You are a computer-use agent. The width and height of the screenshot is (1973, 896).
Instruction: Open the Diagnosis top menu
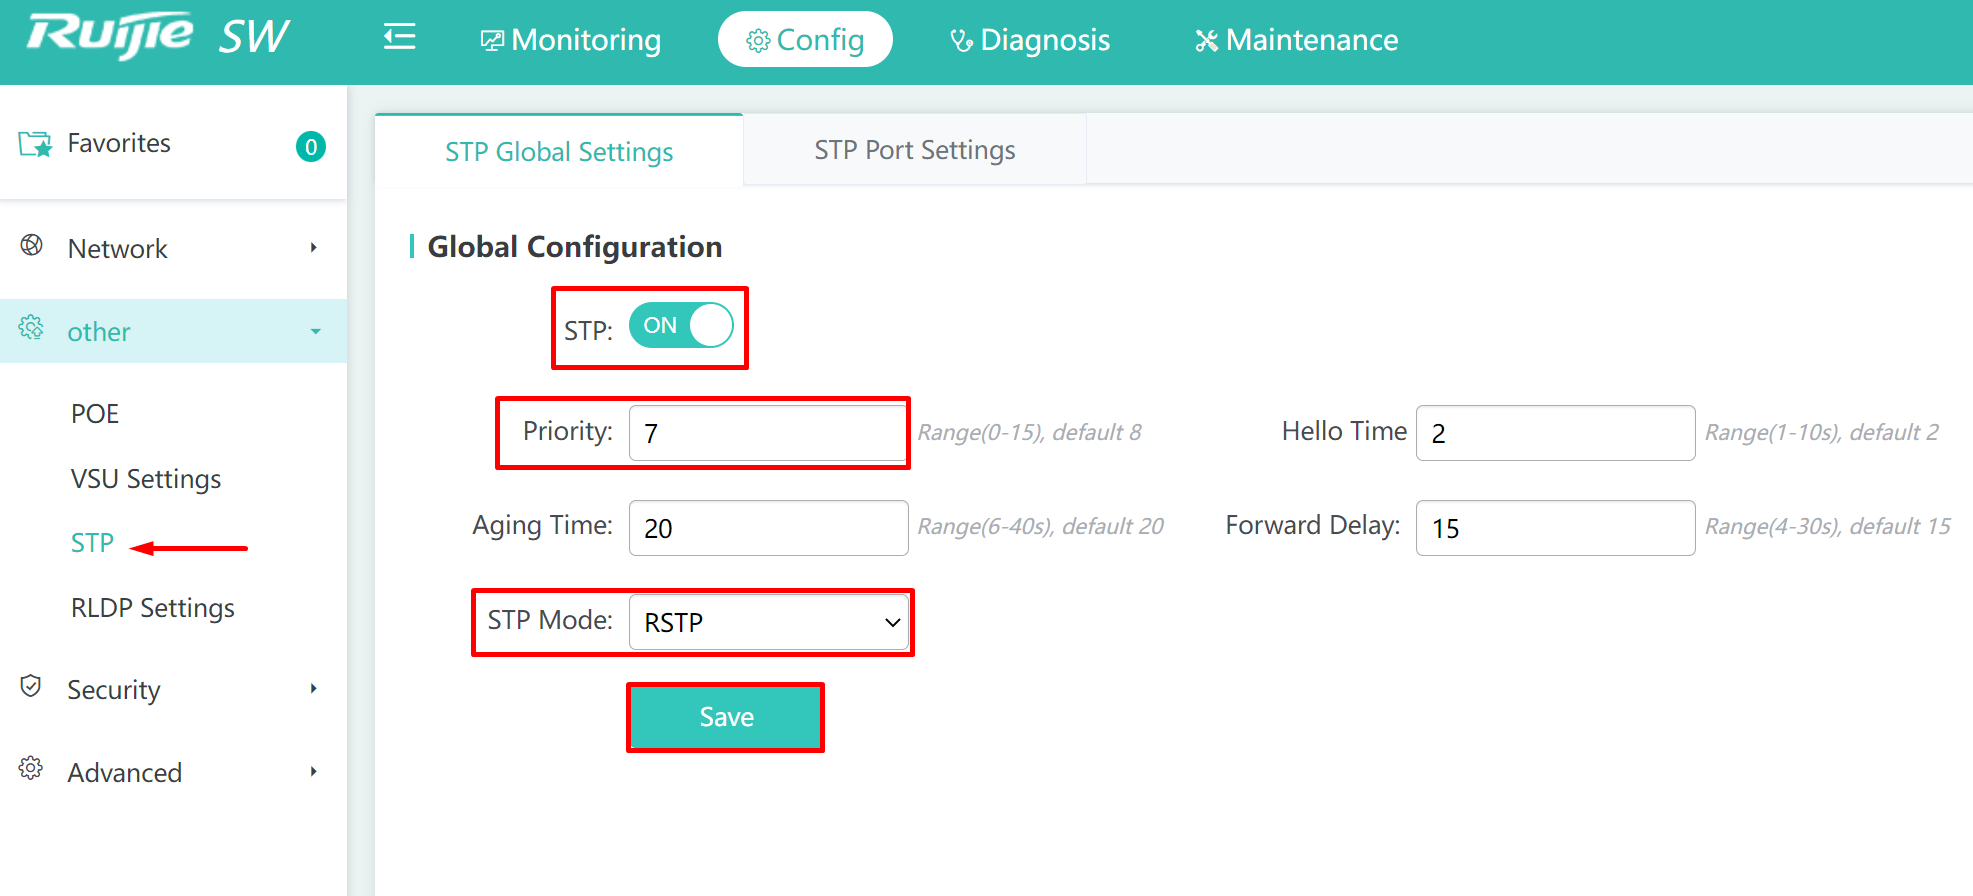click(x=1030, y=40)
